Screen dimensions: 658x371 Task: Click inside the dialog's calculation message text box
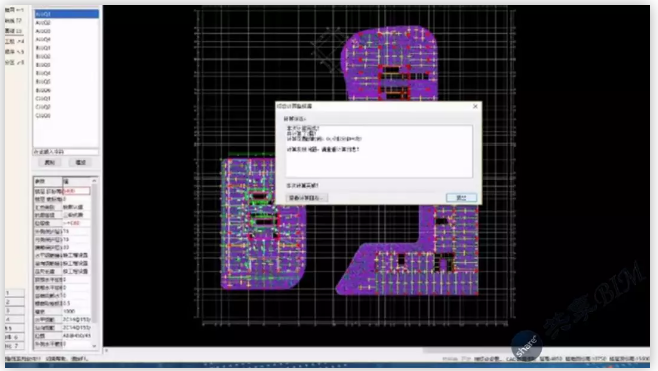(x=379, y=151)
